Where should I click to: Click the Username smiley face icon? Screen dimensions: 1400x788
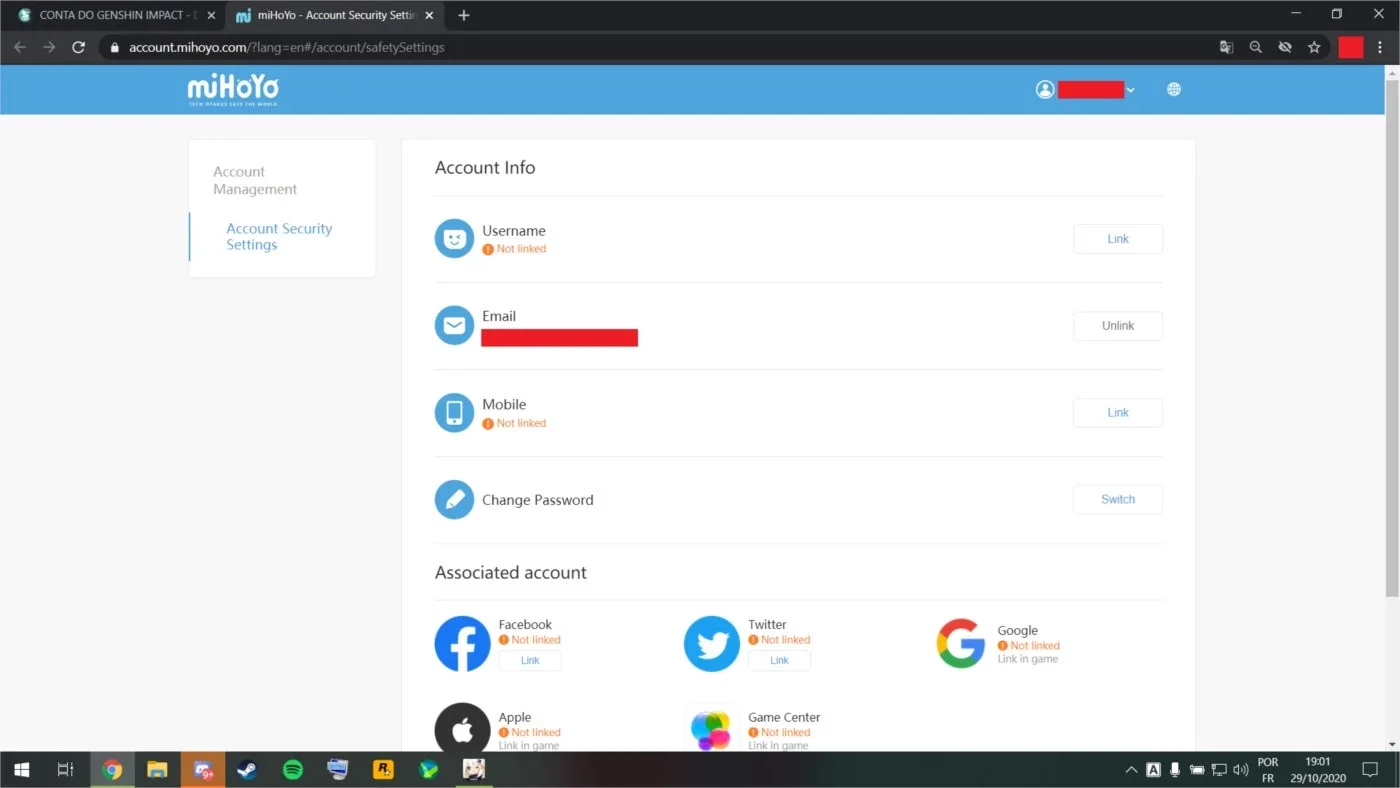click(454, 239)
